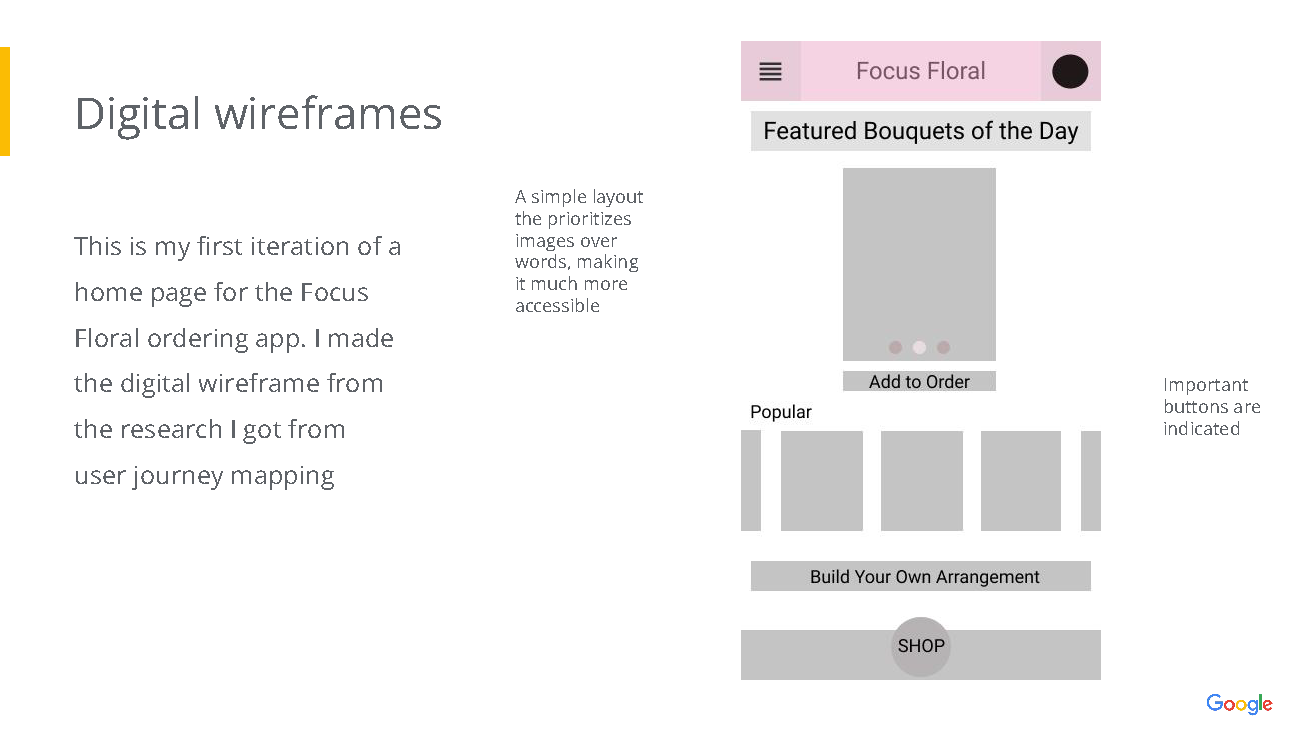The height and width of the screenshot is (737, 1310).
Task: Click the large featured bouquet image placeholder
Action: pyautogui.click(x=919, y=255)
